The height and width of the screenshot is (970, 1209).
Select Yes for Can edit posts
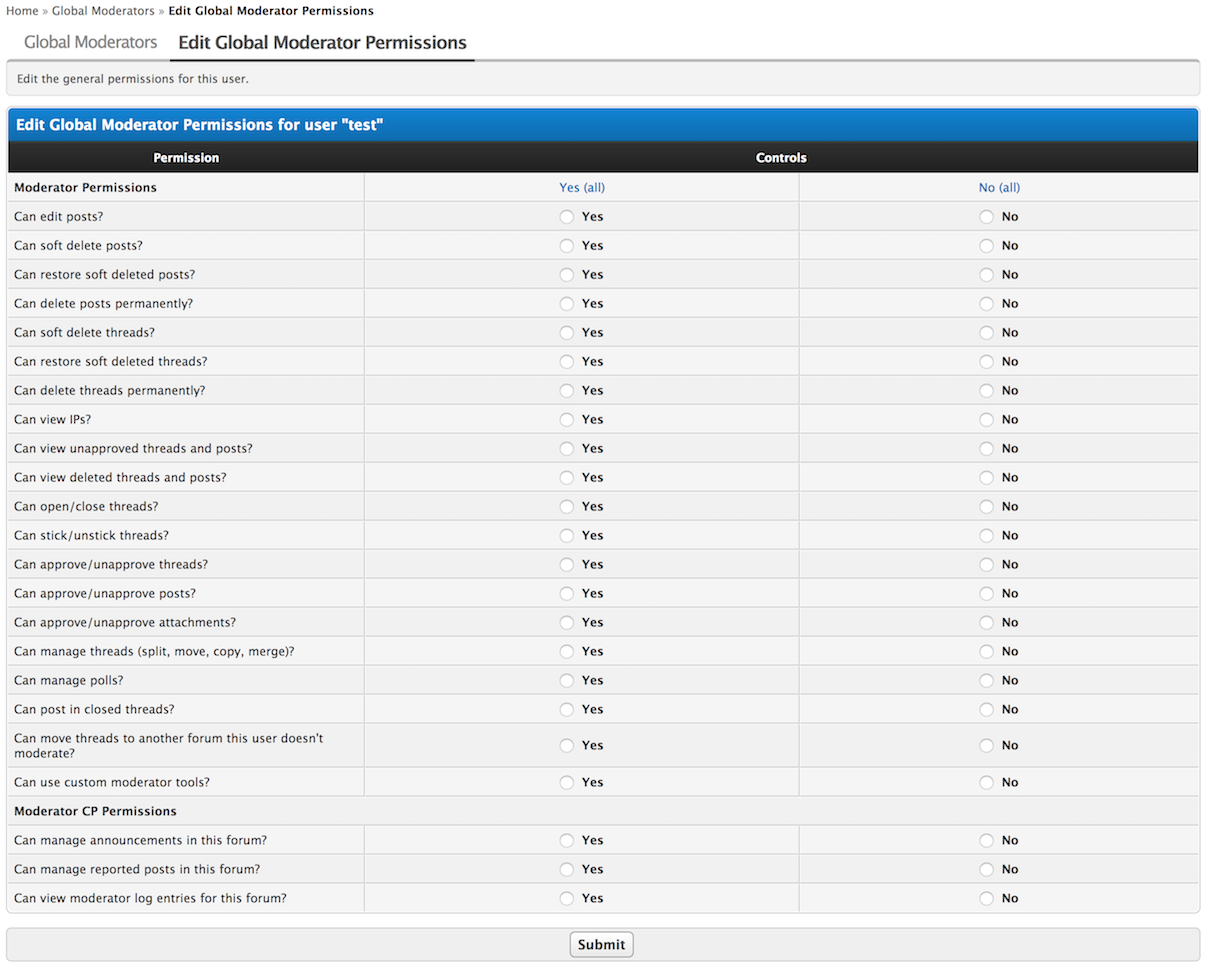pos(567,217)
